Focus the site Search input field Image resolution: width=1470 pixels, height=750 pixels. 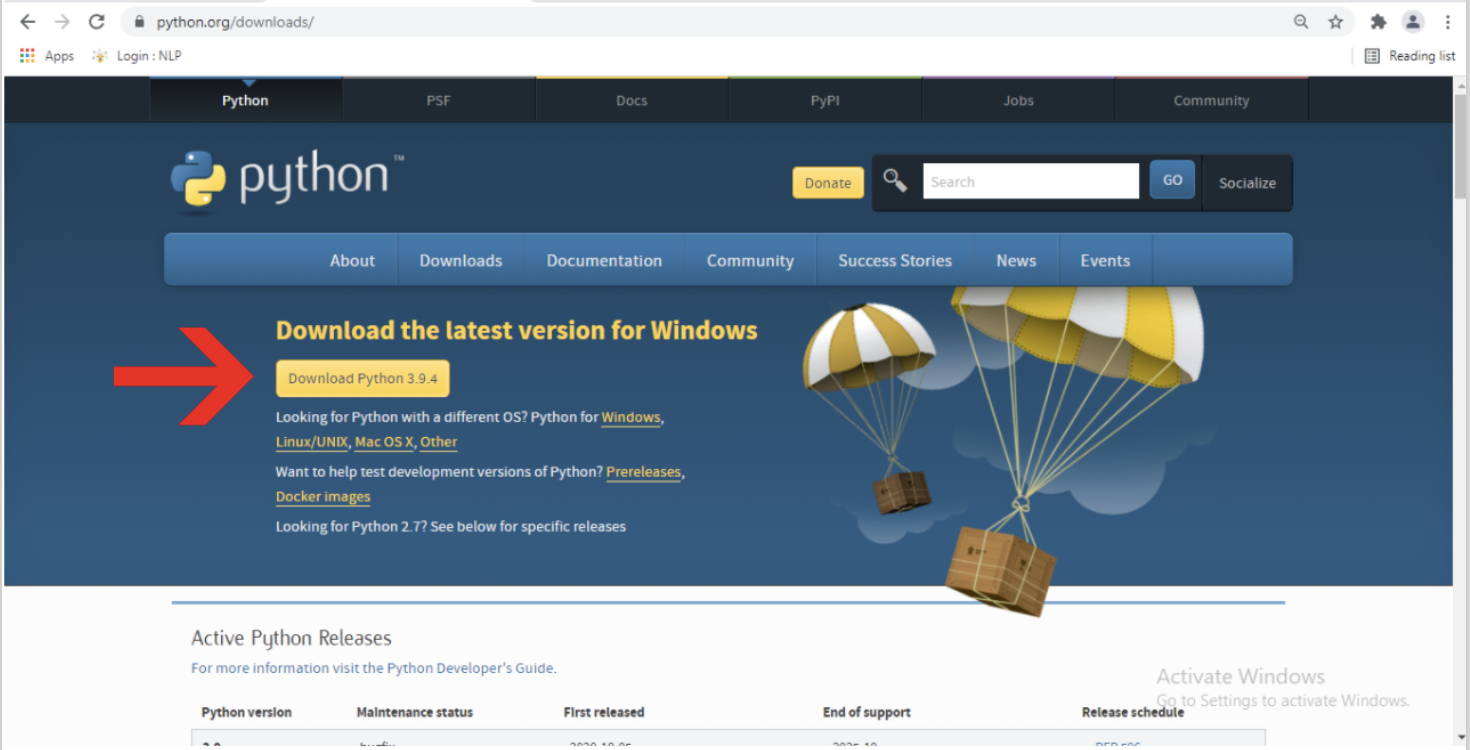(x=1030, y=182)
